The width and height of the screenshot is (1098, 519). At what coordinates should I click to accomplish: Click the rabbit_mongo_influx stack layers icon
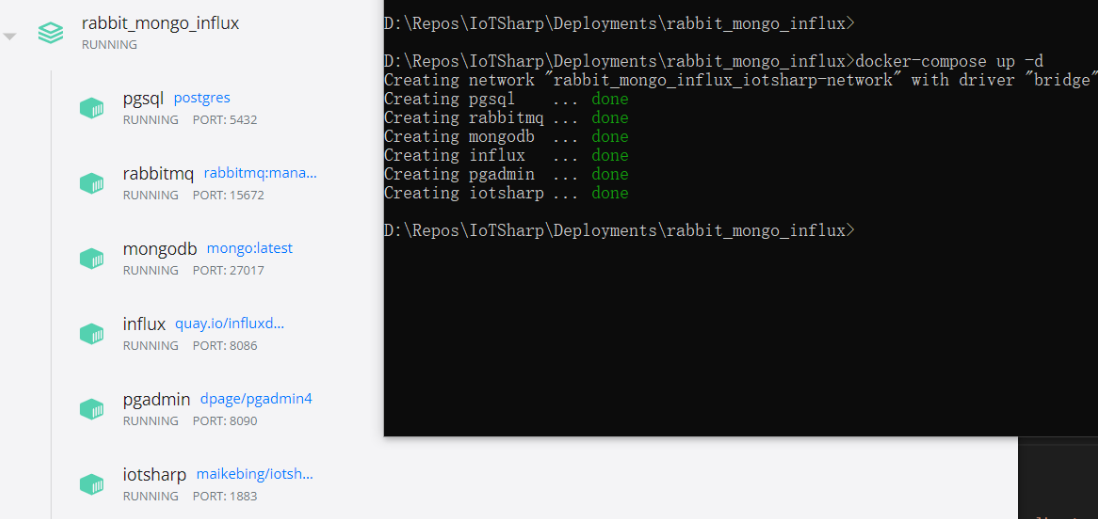50,33
